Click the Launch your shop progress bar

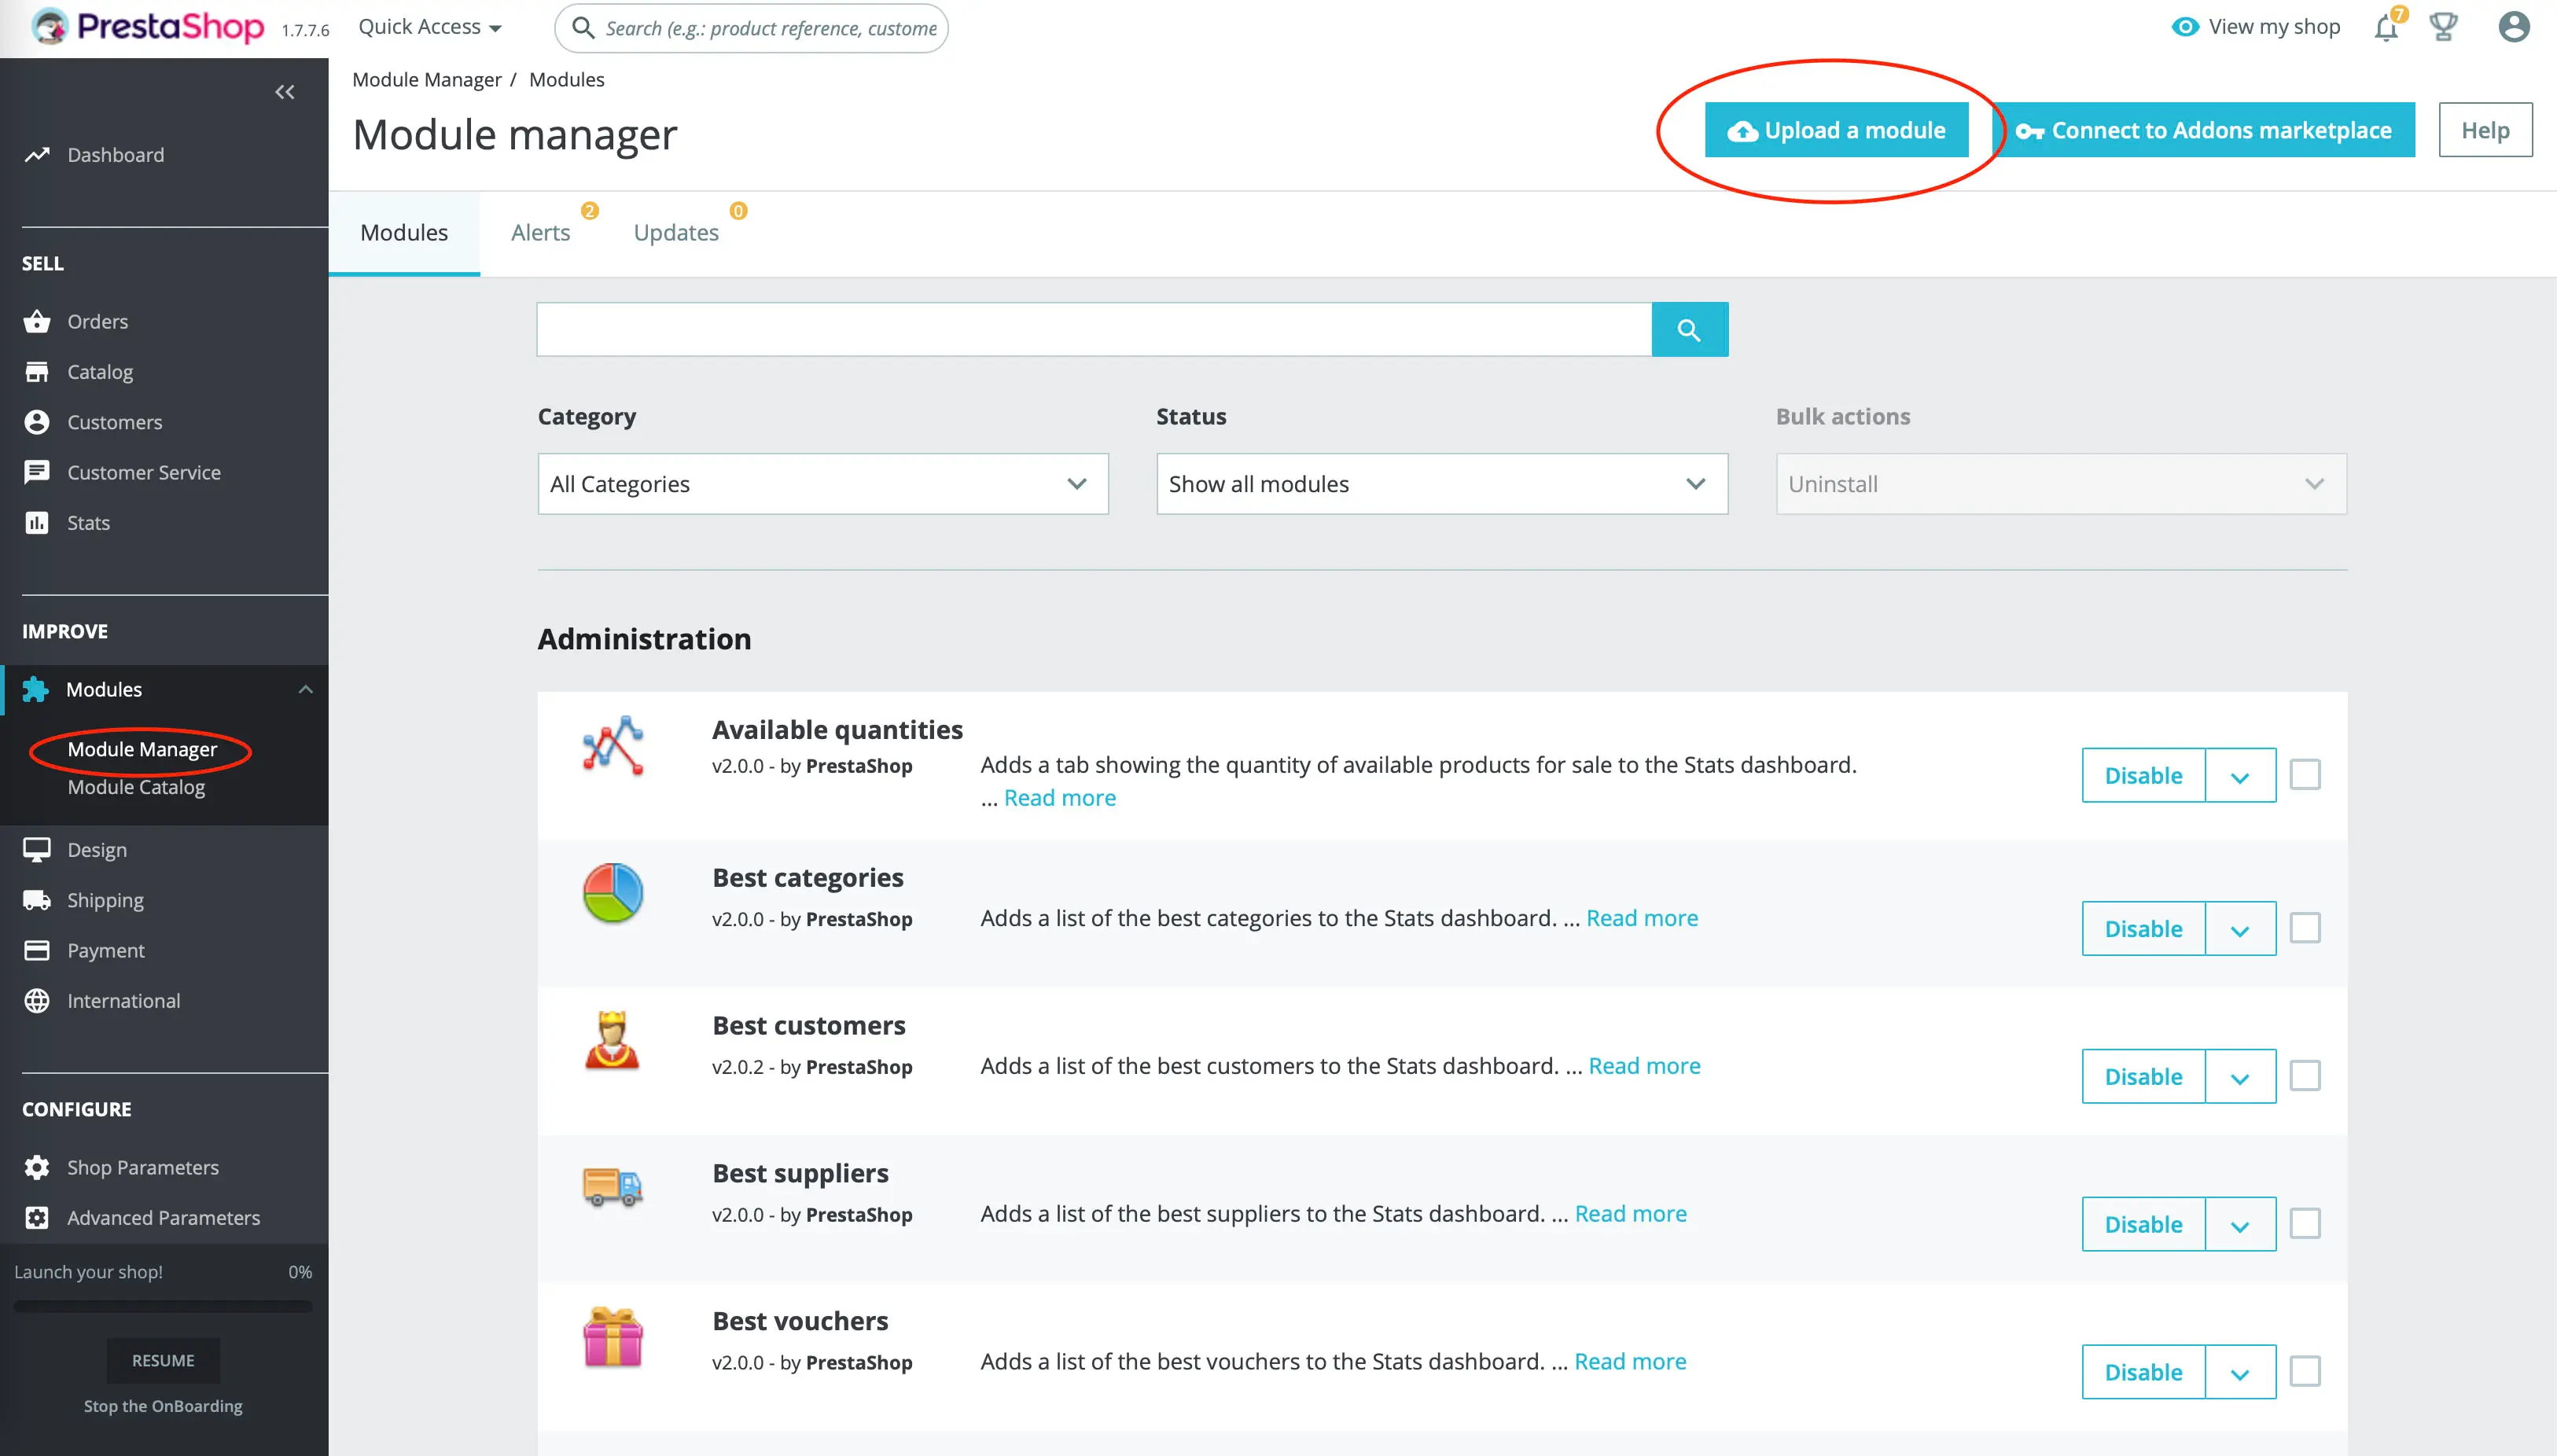click(163, 1306)
